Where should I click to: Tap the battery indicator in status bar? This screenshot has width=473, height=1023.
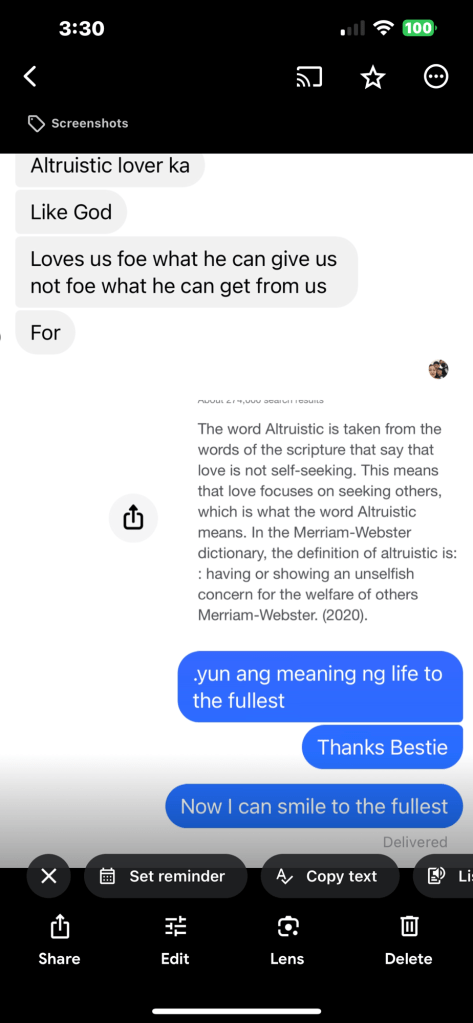point(420,28)
